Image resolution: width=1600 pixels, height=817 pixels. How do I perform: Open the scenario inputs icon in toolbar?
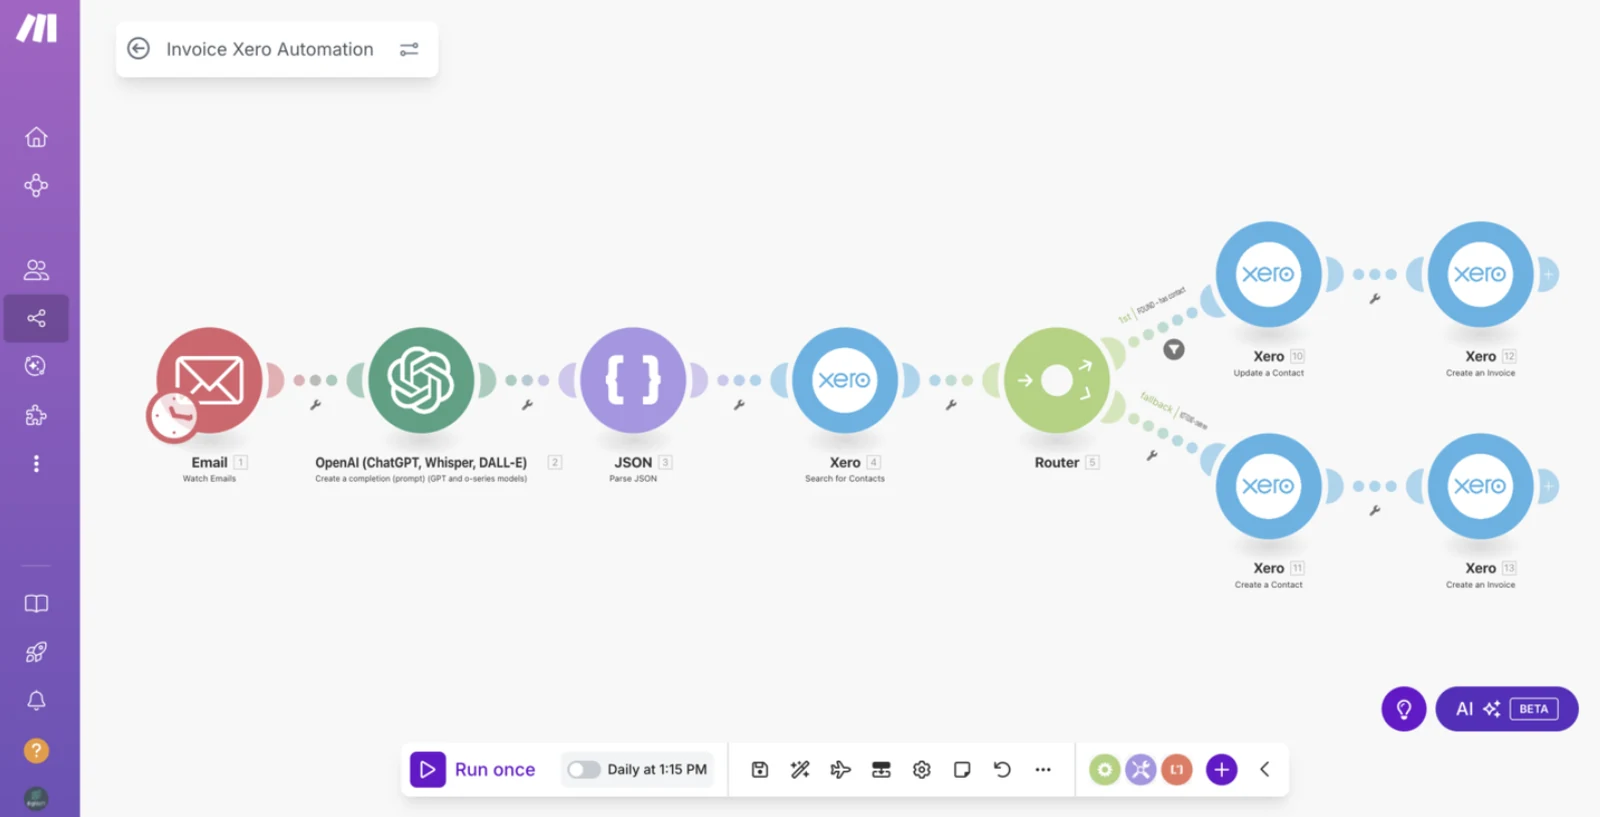(881, 769)
